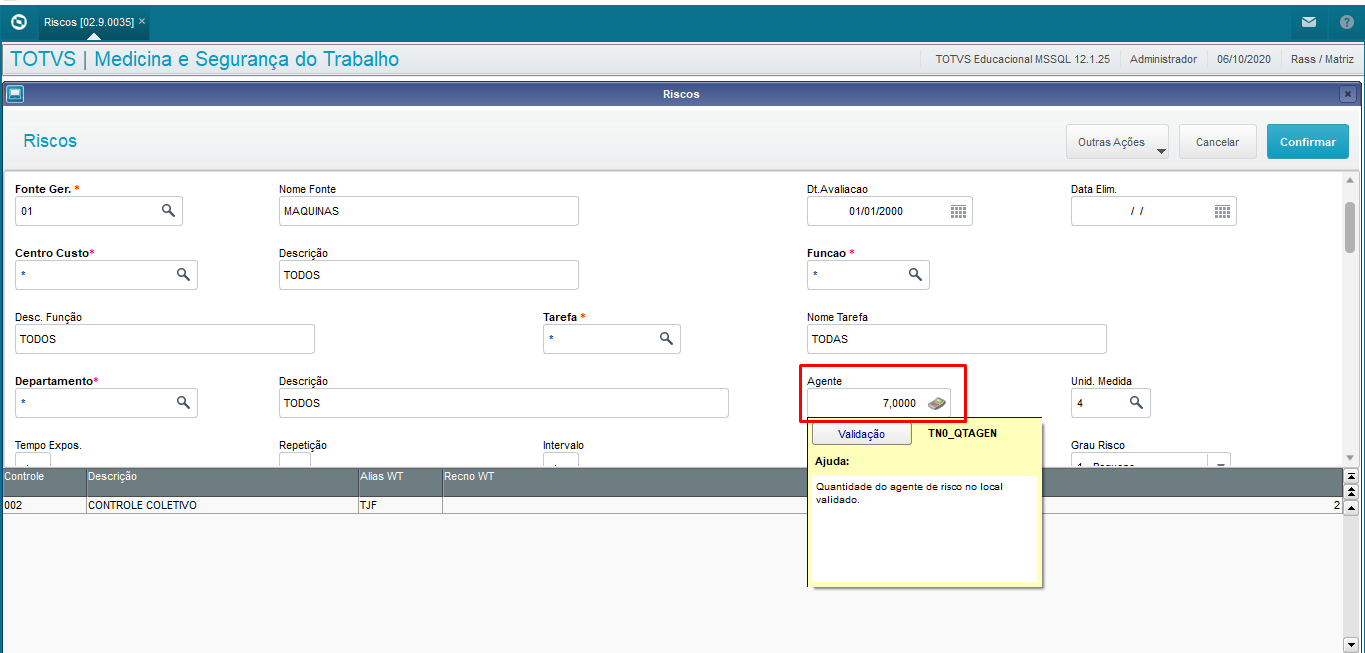Click Departamento Descrição field

pos(504,403)
